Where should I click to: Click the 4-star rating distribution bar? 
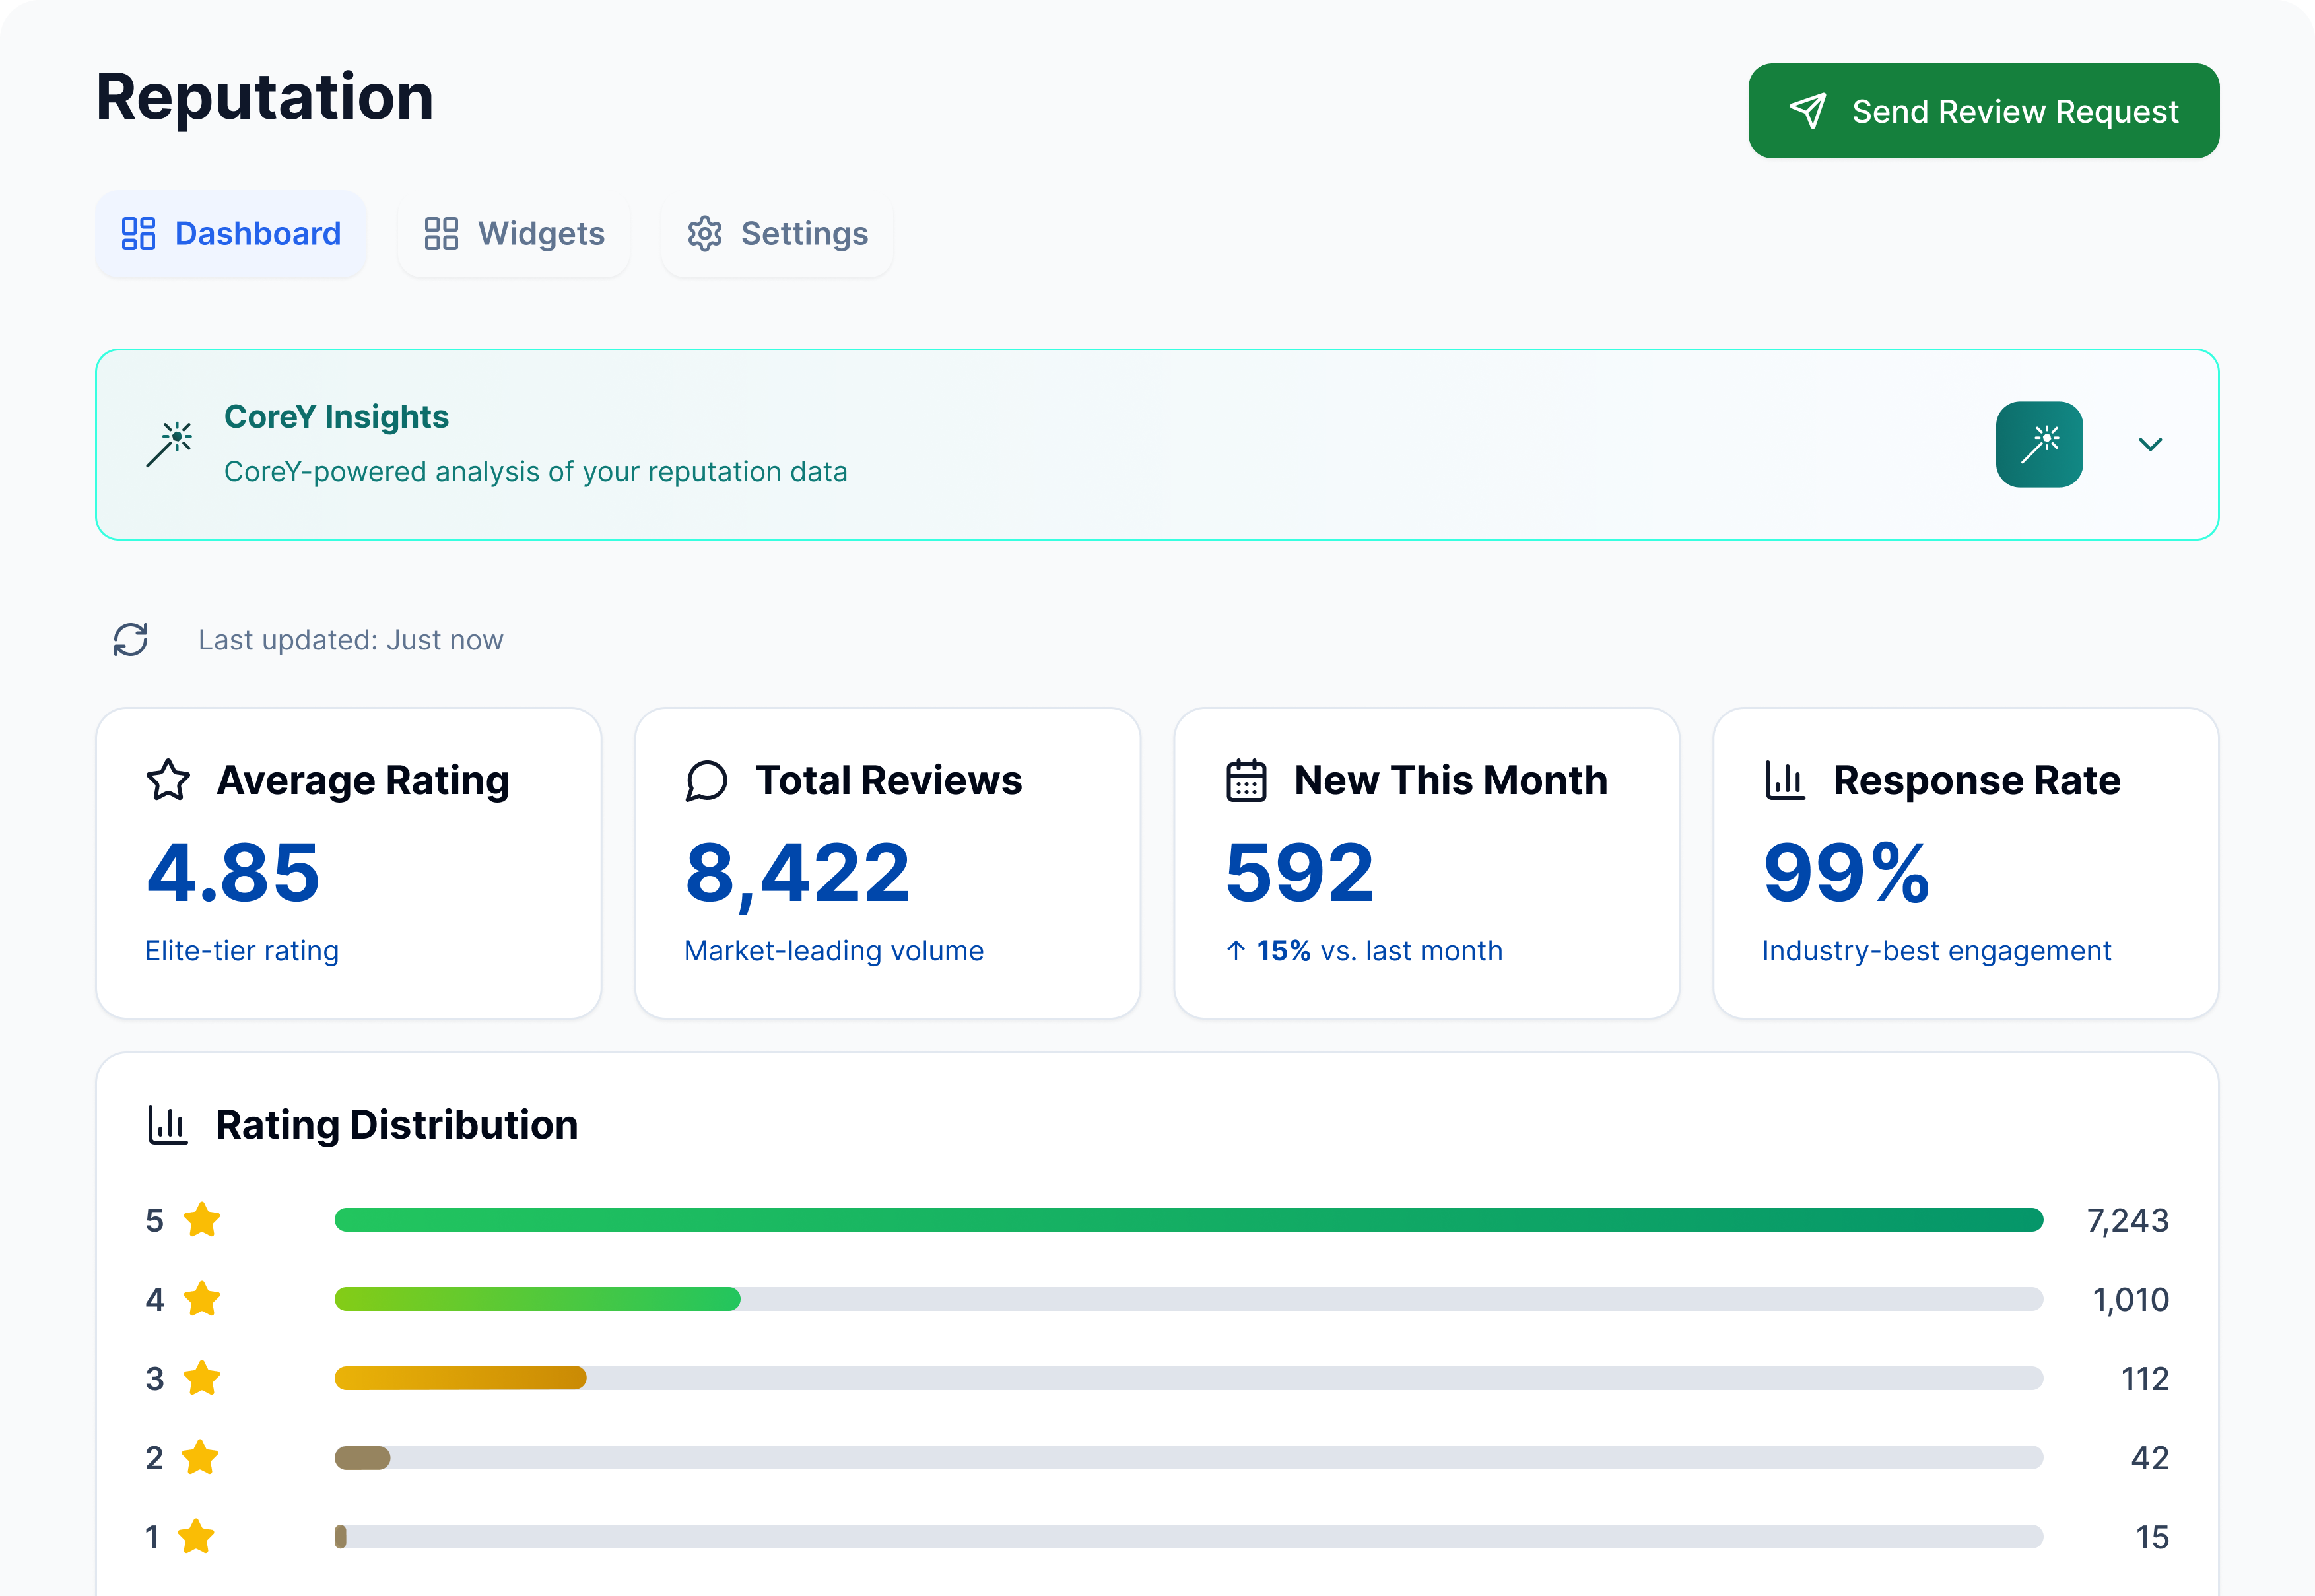[538, 1299]
